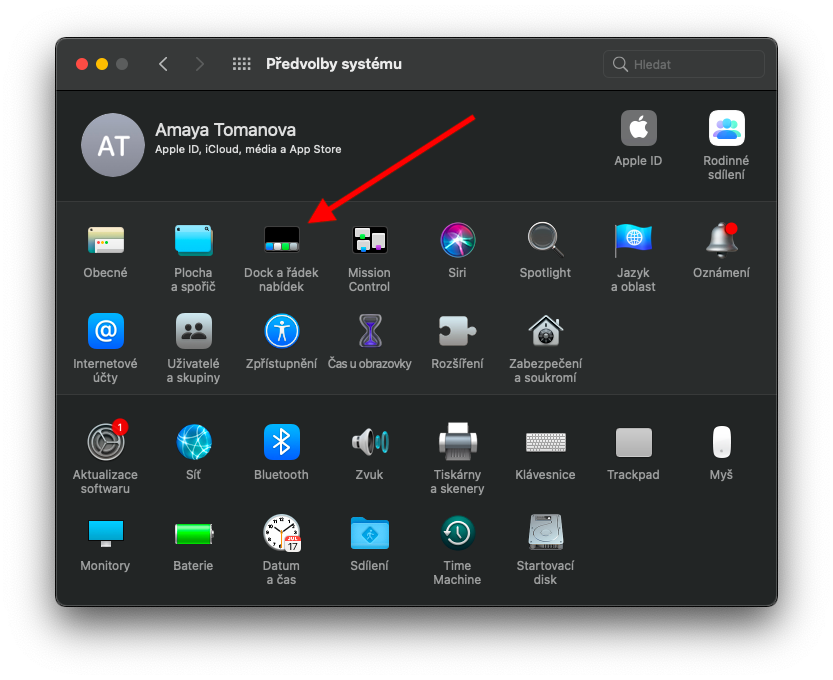
Task: Click the red close window button
Action: tap(82, 64)
